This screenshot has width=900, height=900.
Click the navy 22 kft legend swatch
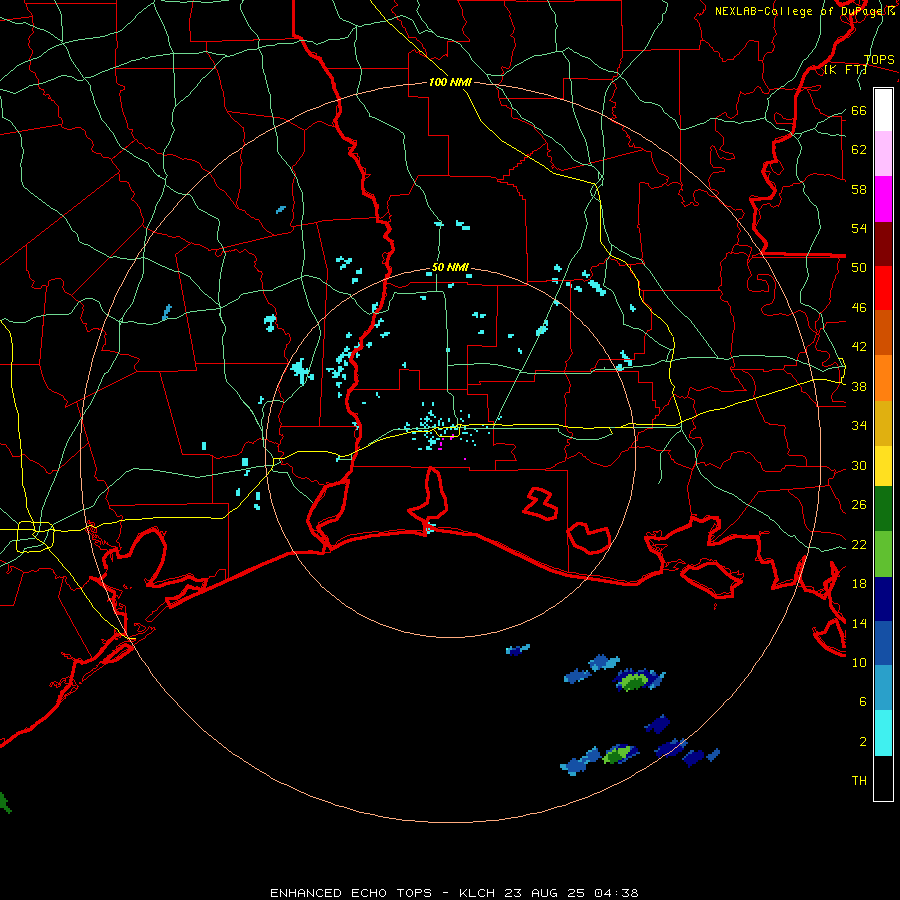(x=883, y=599)
